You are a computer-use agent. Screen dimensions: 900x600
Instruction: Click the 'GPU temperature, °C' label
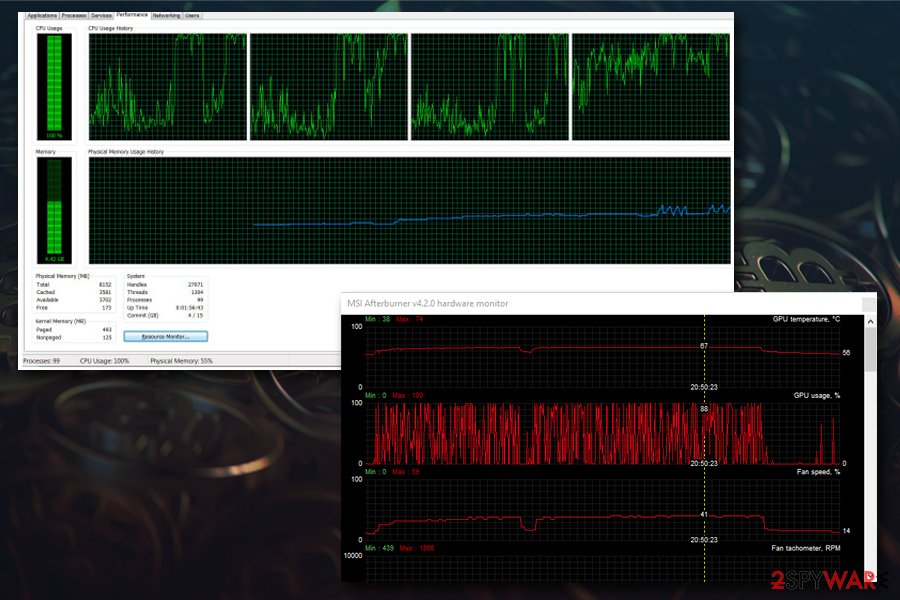(x=806, y=319)
